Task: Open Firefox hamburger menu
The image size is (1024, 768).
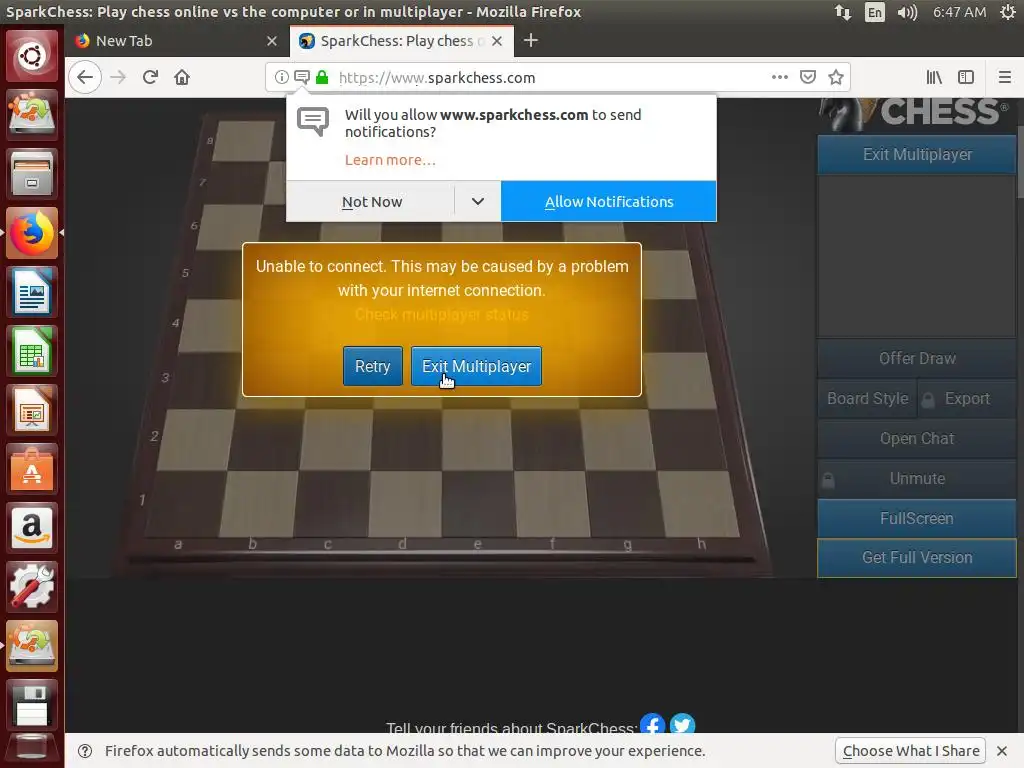Action: (x=1005, y=77)
